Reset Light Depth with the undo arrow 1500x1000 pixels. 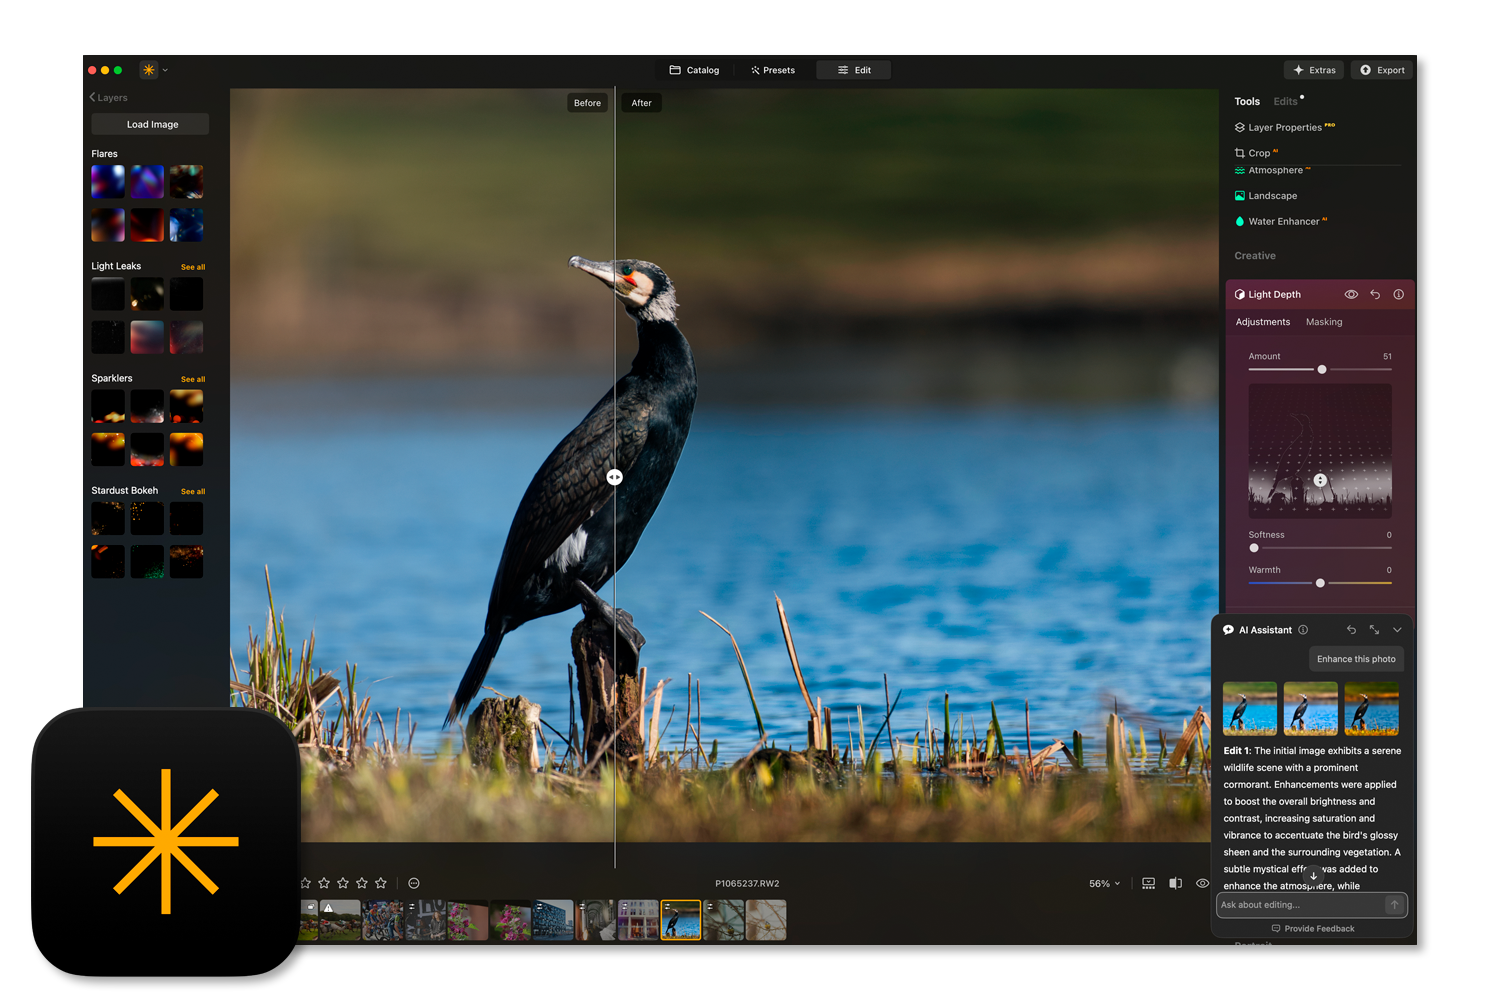1375,295
